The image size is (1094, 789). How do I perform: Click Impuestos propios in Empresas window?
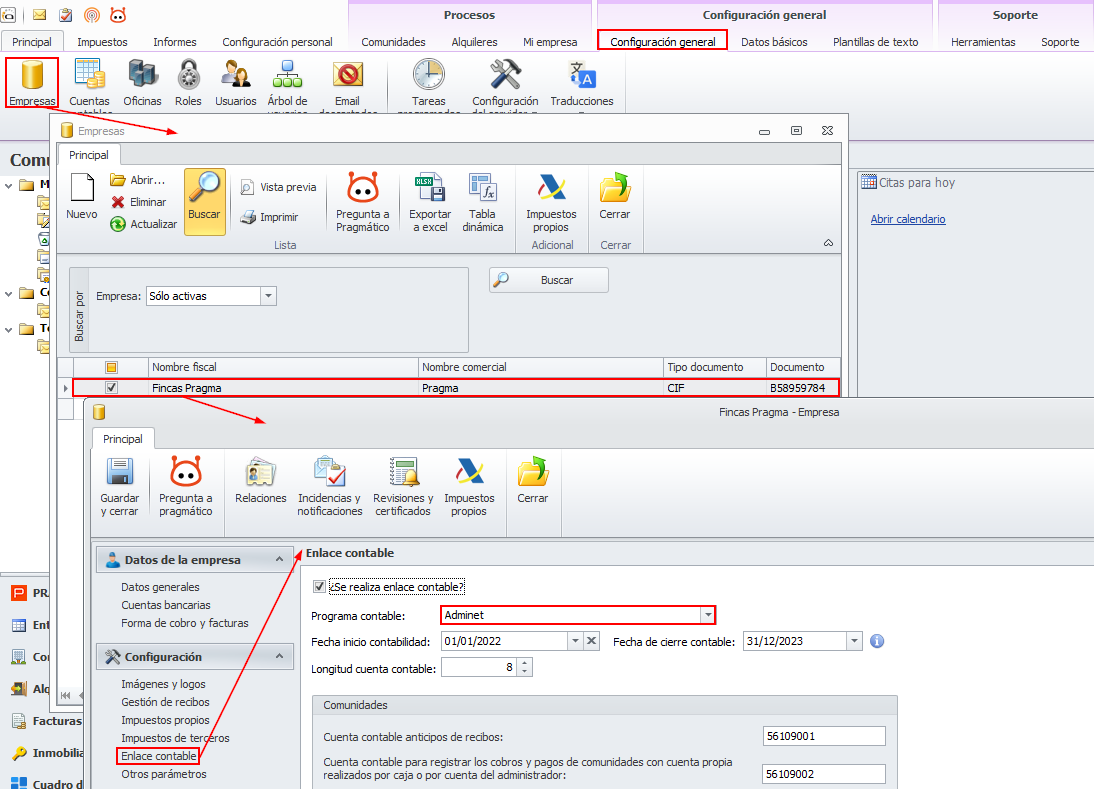point(551,202)
